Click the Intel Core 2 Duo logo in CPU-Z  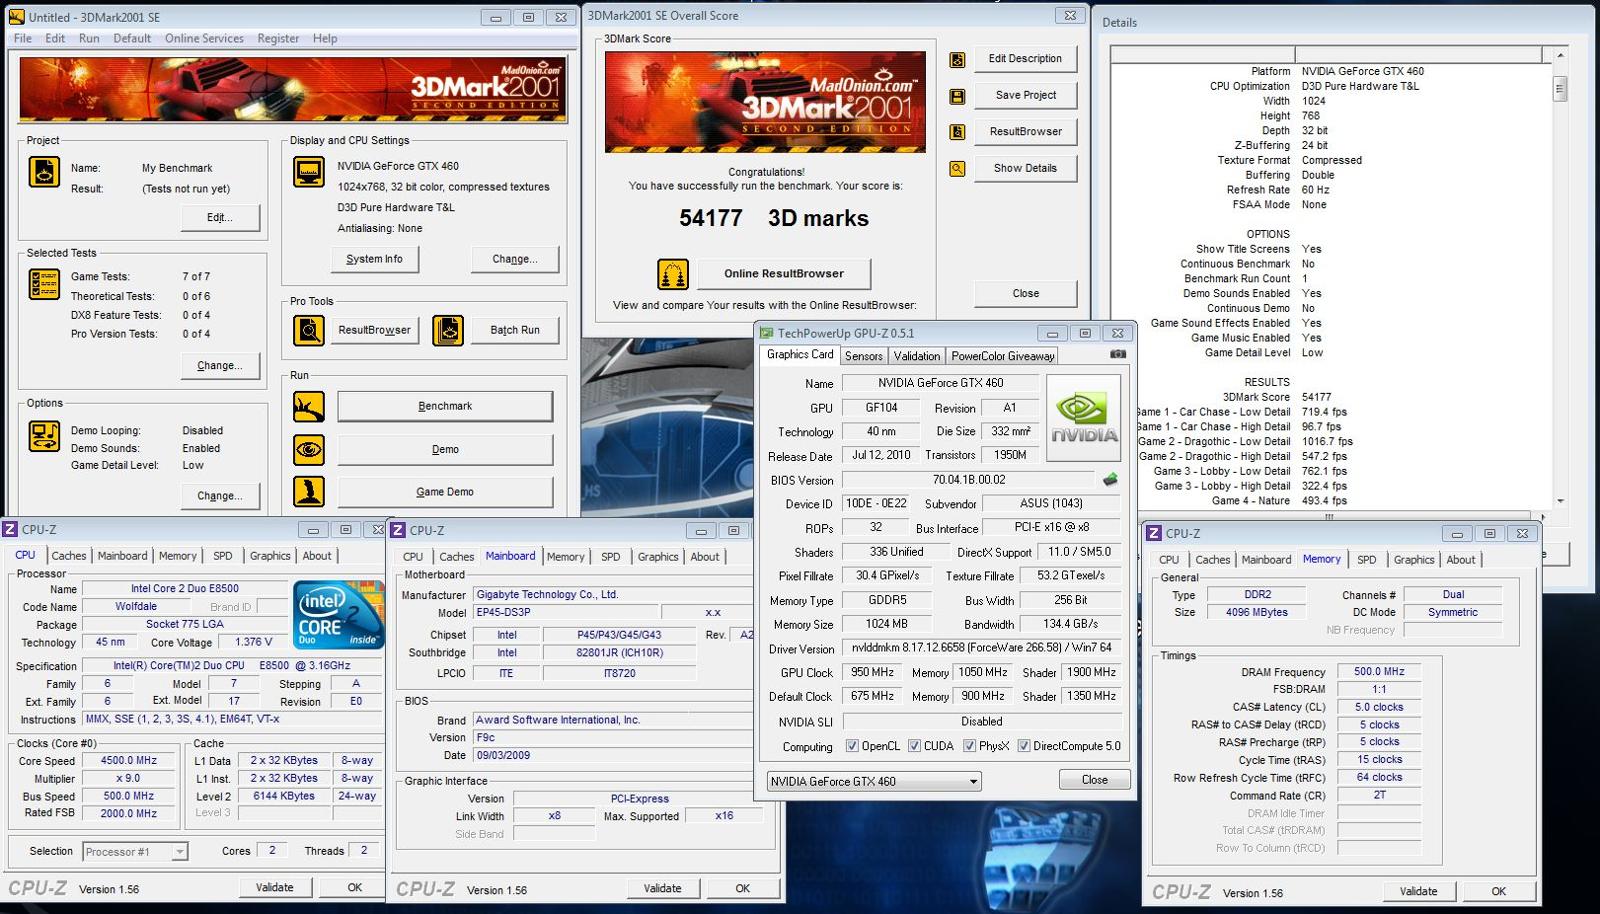pos(338,615)
